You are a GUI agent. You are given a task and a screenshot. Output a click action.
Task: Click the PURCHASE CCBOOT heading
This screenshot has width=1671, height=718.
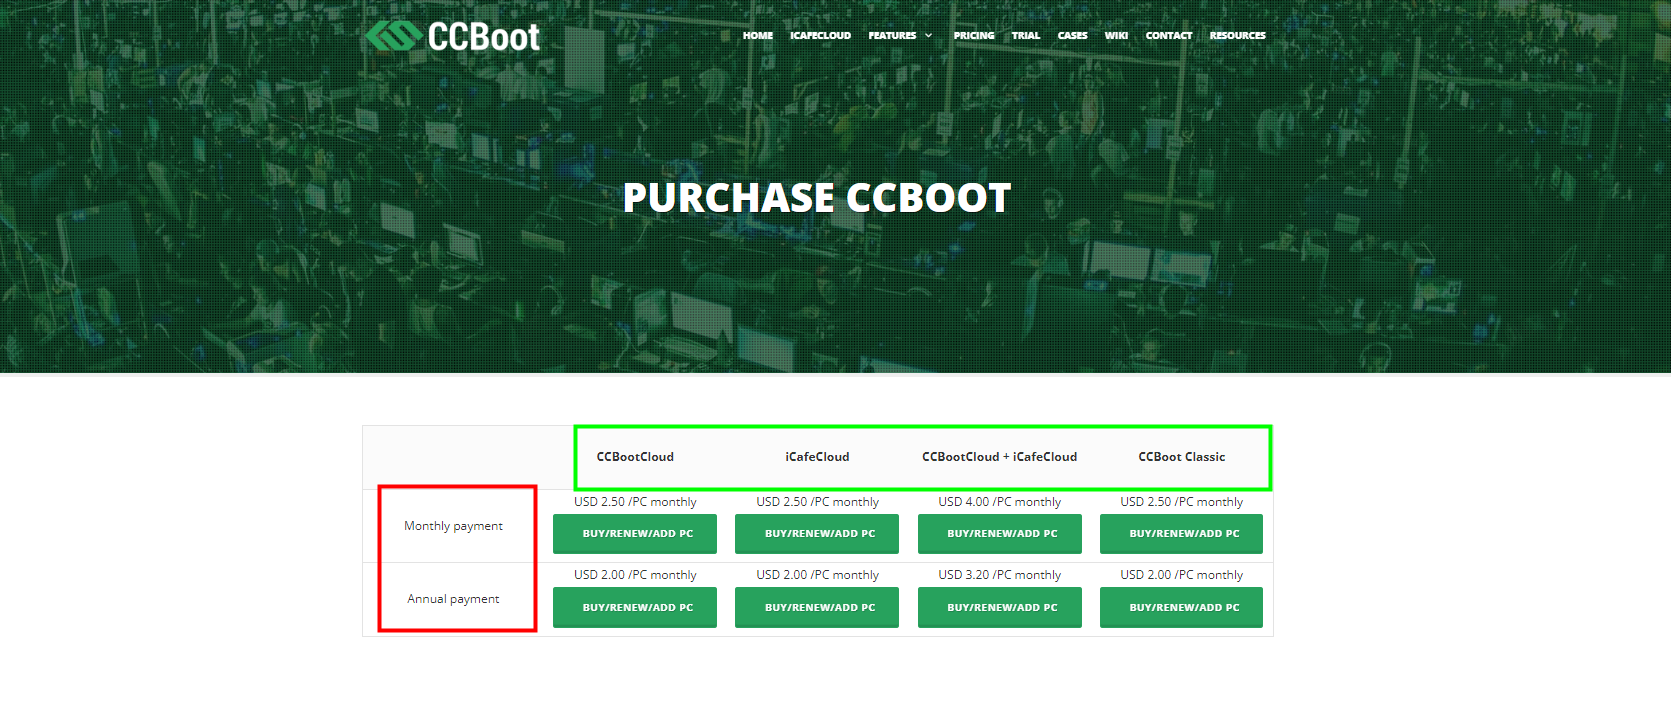[x=817, y=198]
